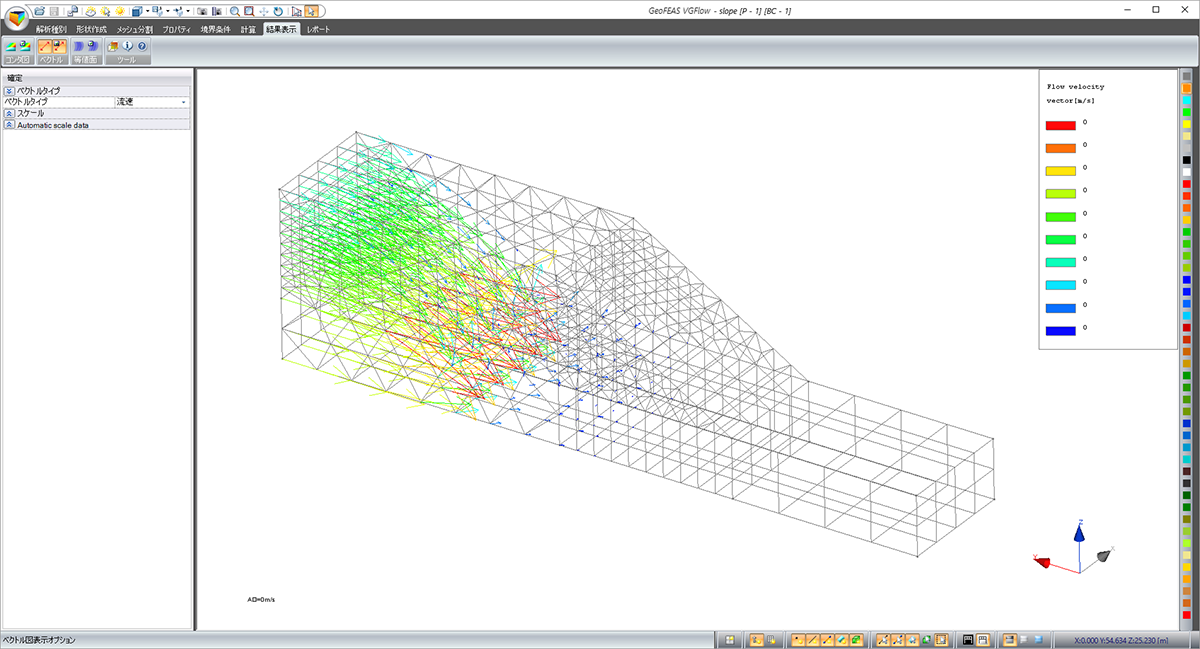Screen dimensions: 1200x649
Task: Click the GeoFEAS application logo button
Action: coord(17,18)
